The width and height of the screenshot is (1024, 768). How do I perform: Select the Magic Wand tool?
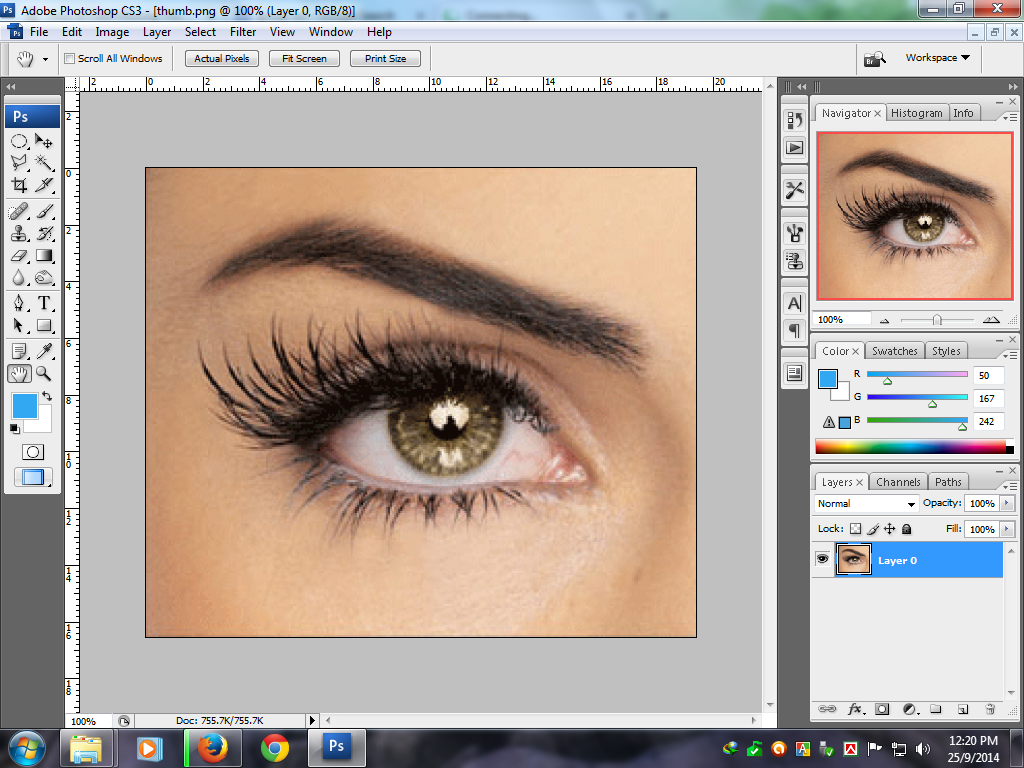tap(44, 162)
